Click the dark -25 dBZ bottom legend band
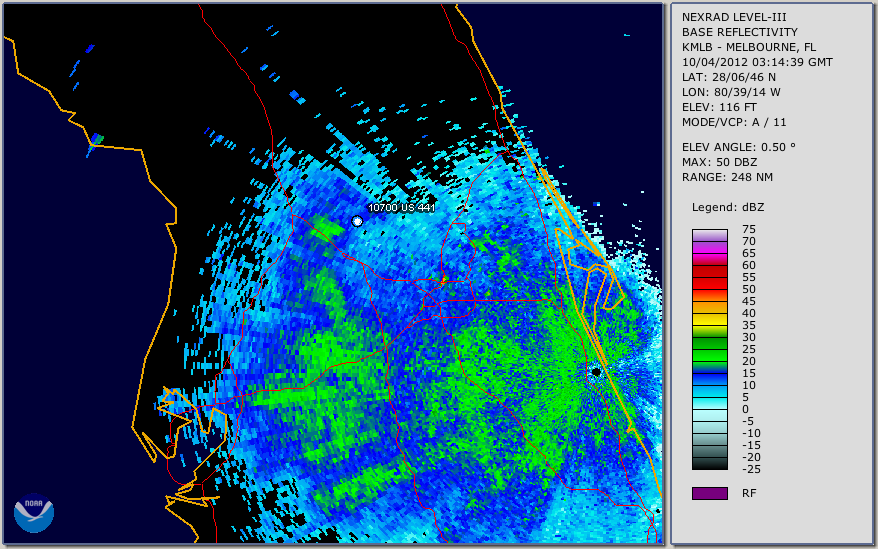Screen dimensions: 878x549 pos(709,463)
